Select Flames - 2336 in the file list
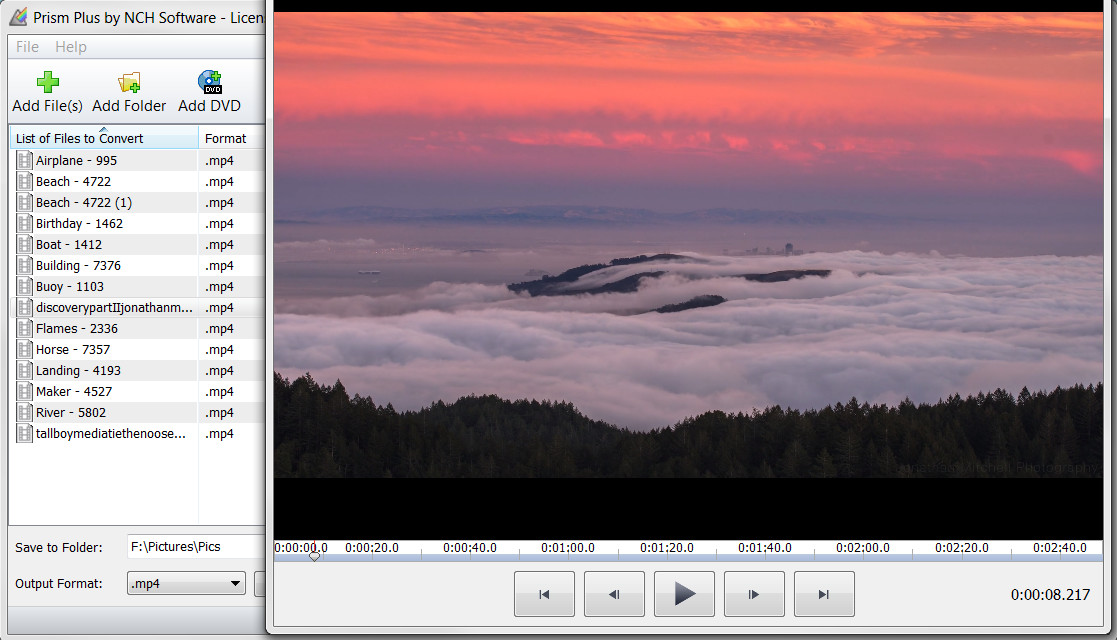Screen dimensions: 1117x640 pos(80,328)
